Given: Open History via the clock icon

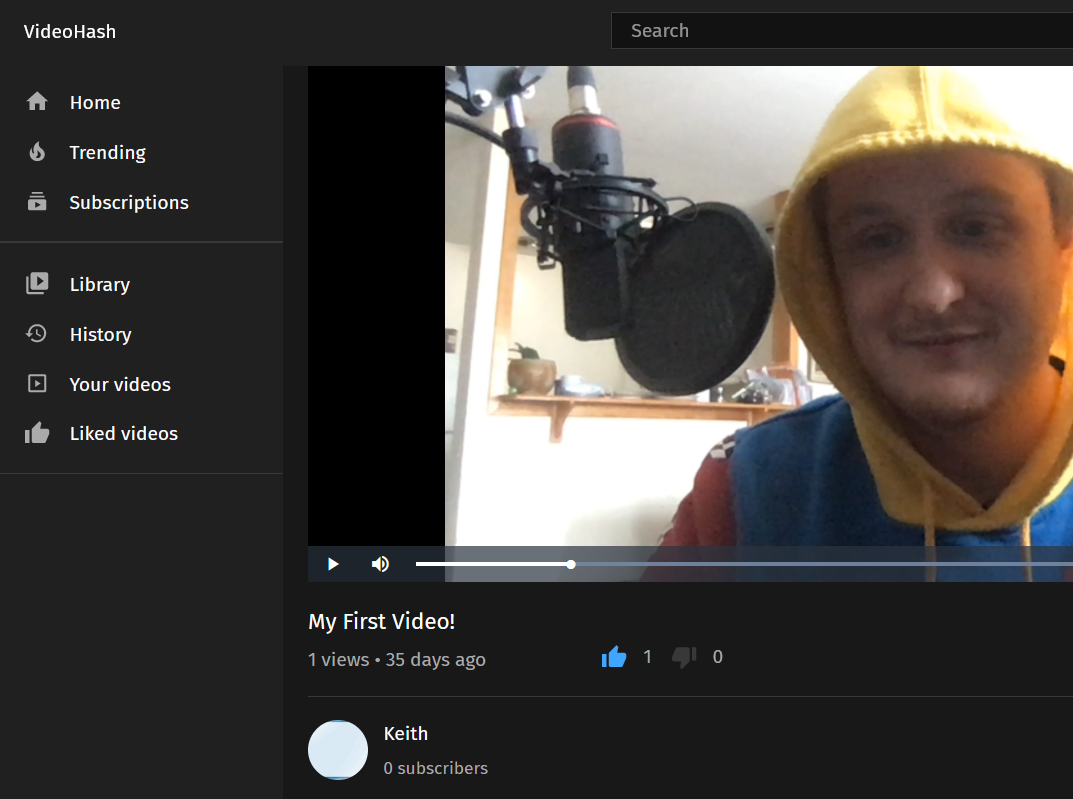Looking at the screenshot, I should pos(37,334).
